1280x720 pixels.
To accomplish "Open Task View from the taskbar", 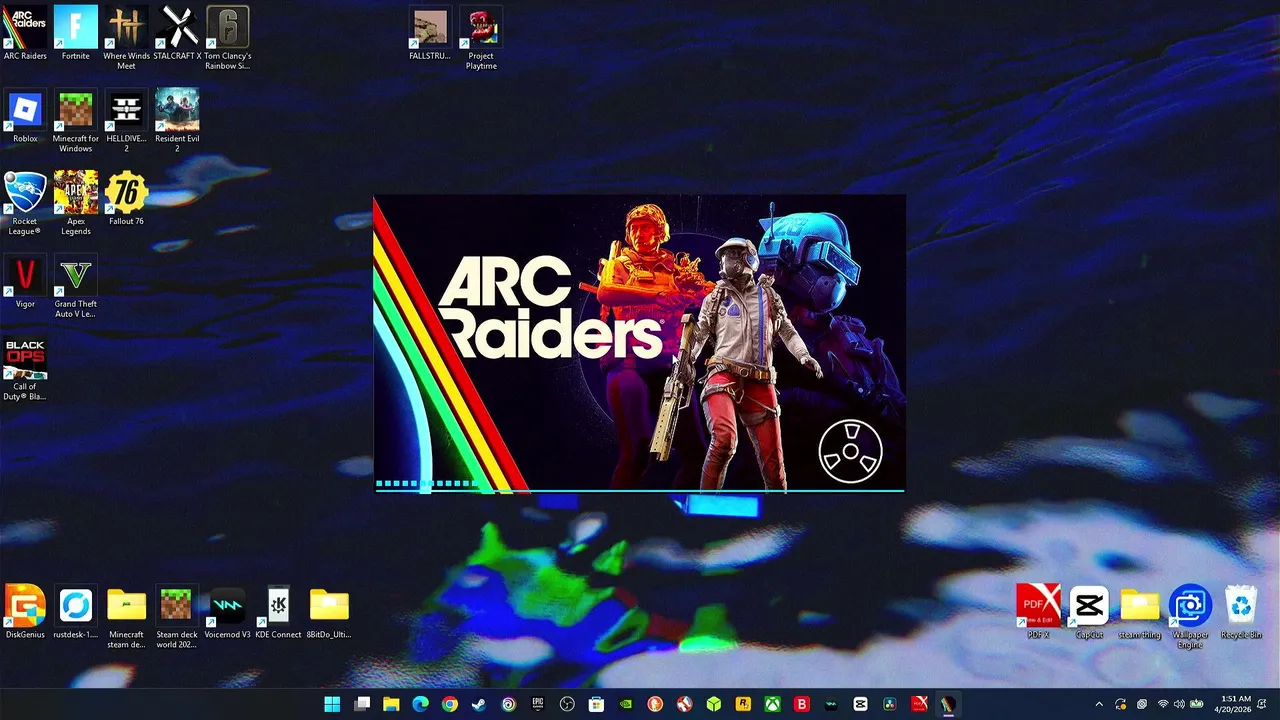I will coord(362,704).
